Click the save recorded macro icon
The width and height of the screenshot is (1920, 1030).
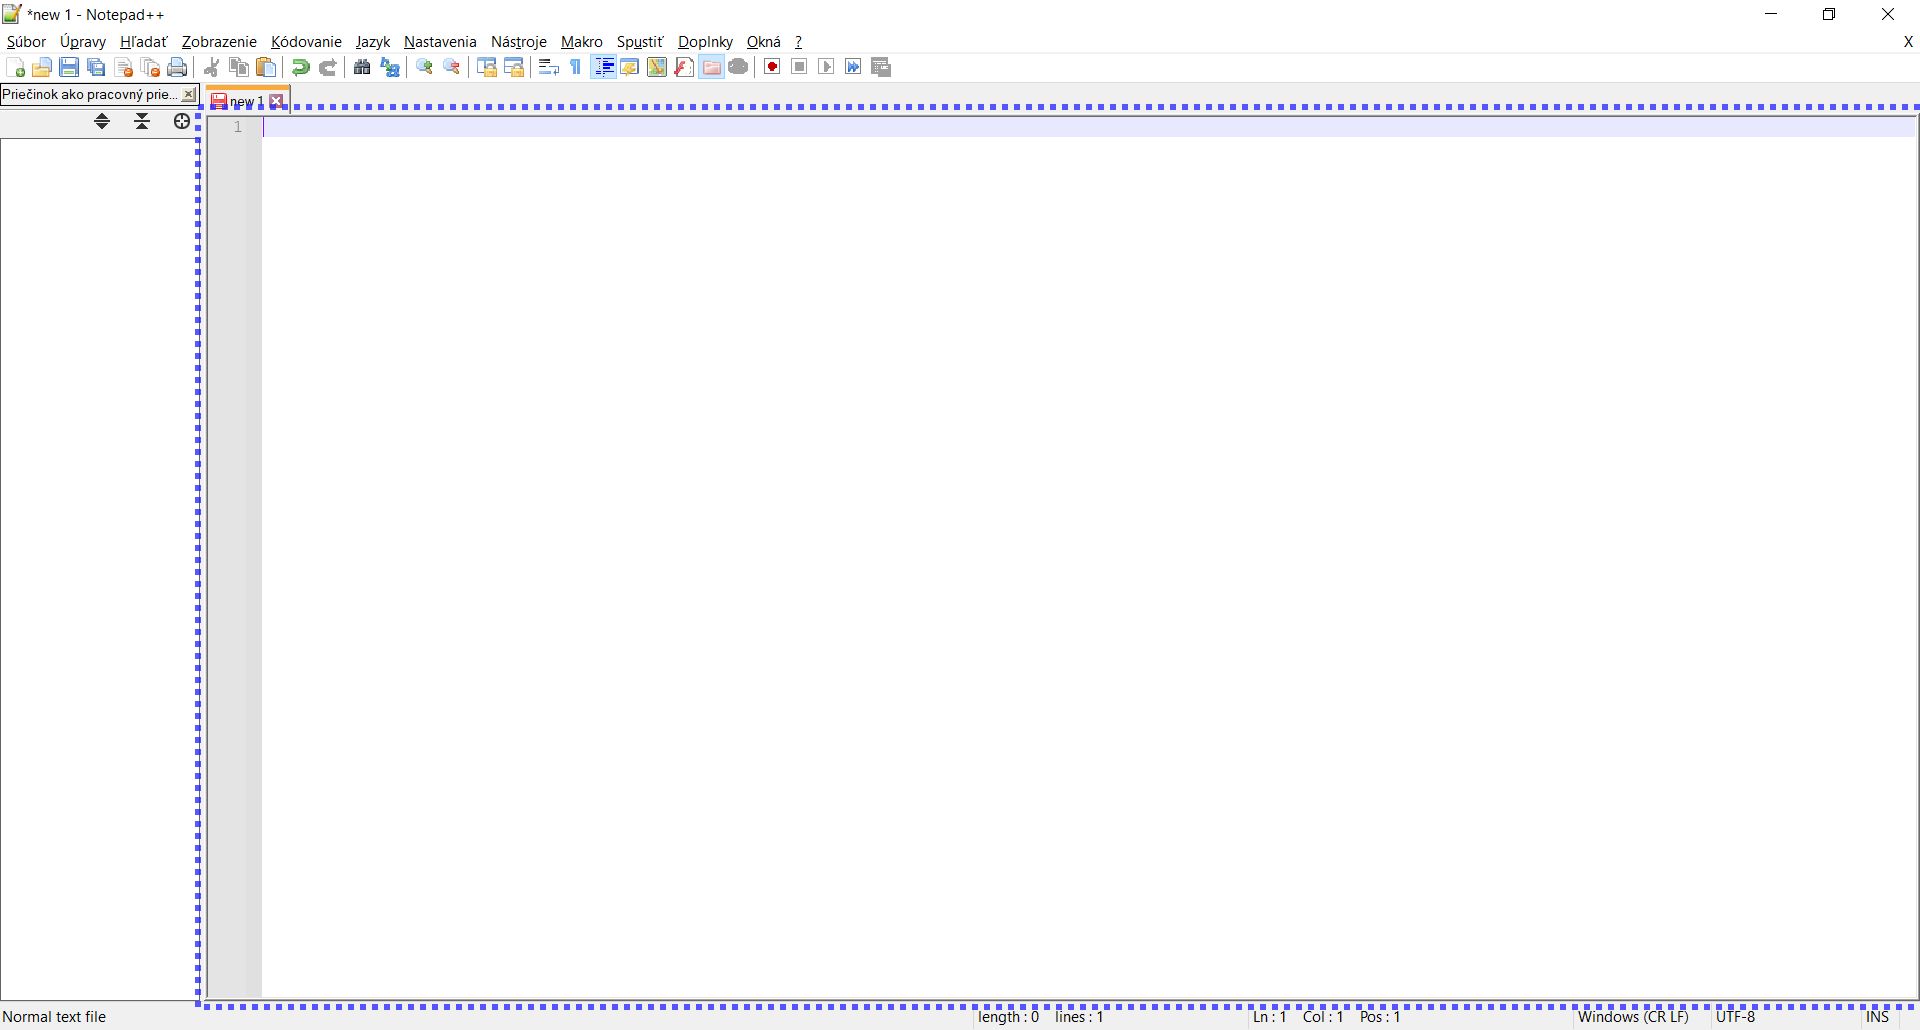click(881, 67)
